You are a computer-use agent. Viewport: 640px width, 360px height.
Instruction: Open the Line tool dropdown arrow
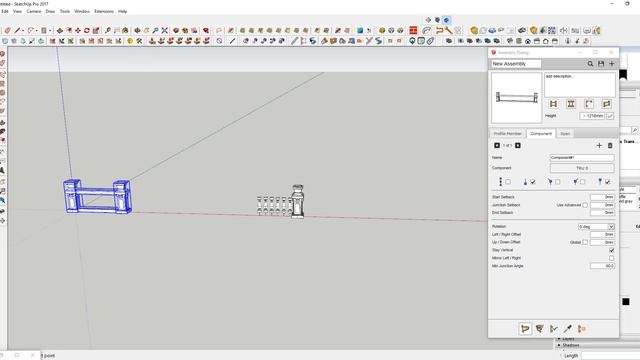pyautogui.click(x=23, y=31)
